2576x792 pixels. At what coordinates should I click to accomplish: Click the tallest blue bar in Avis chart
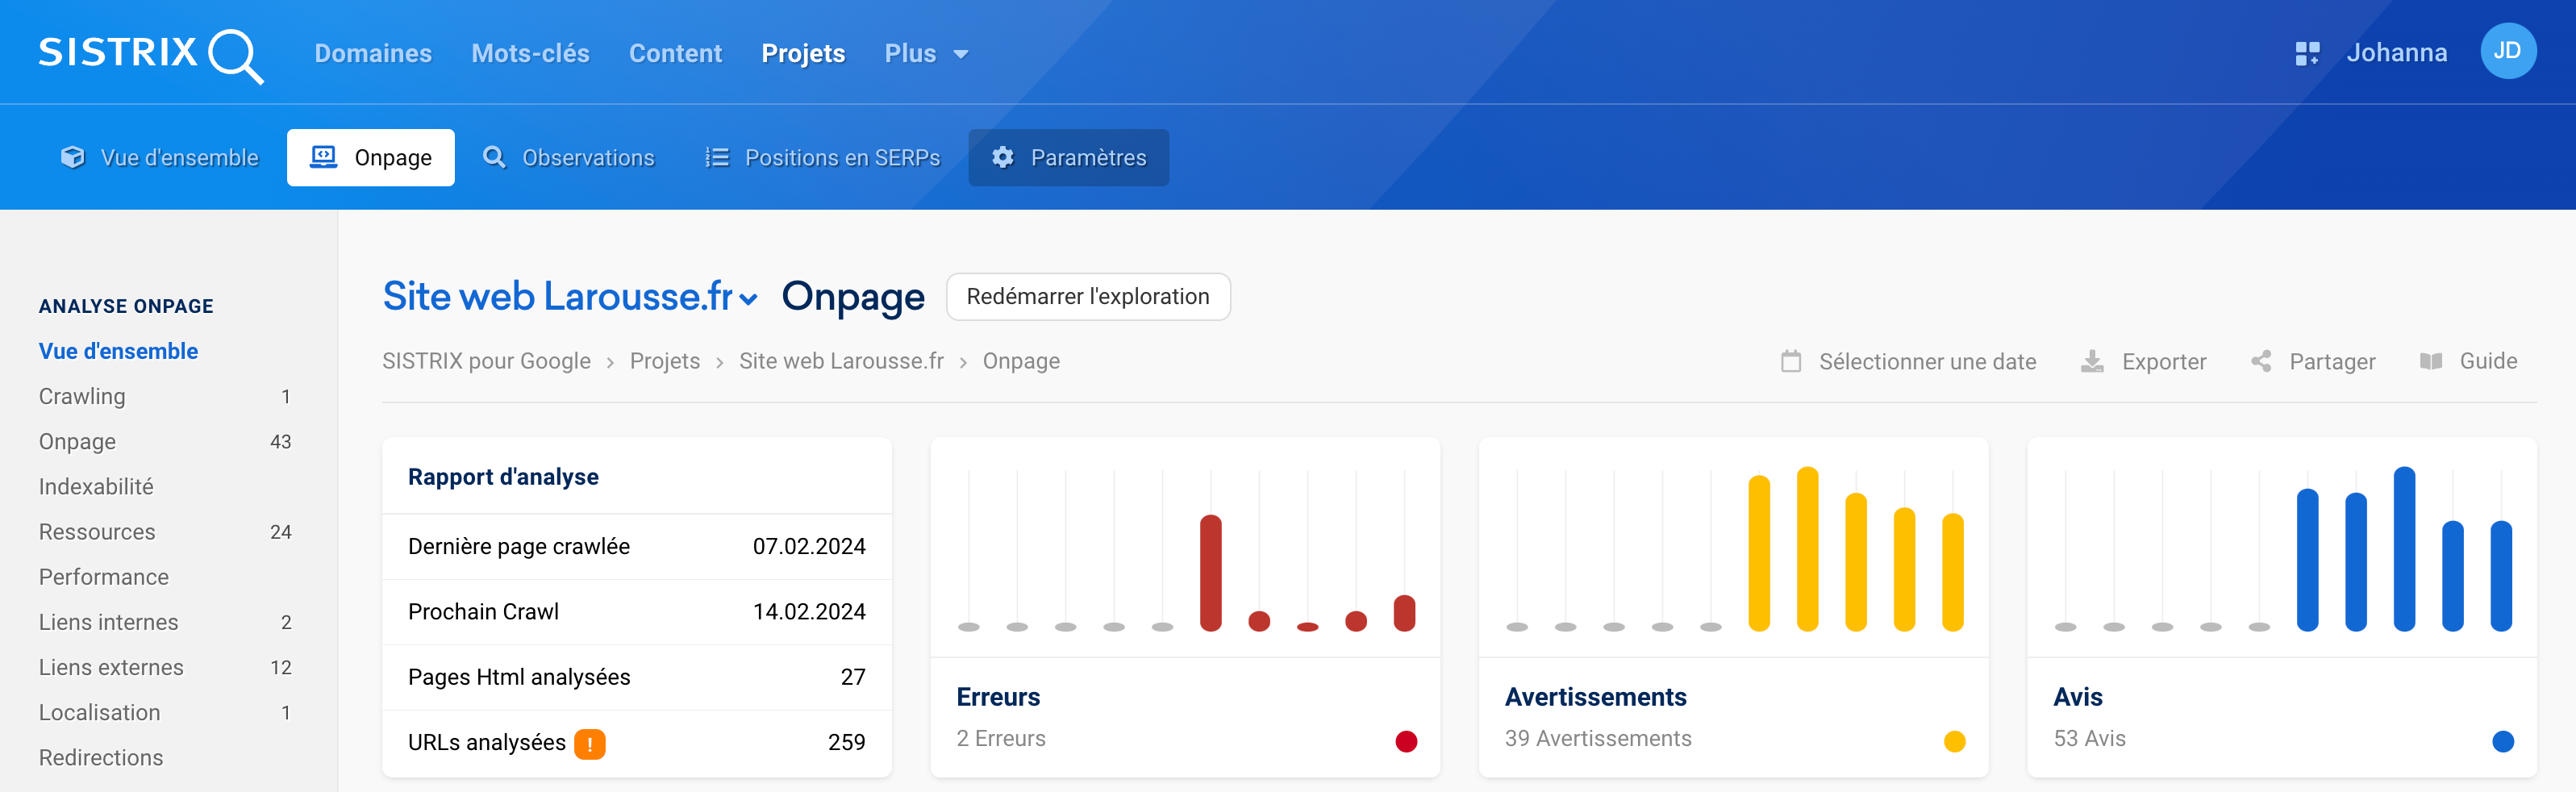point(2404,549)
